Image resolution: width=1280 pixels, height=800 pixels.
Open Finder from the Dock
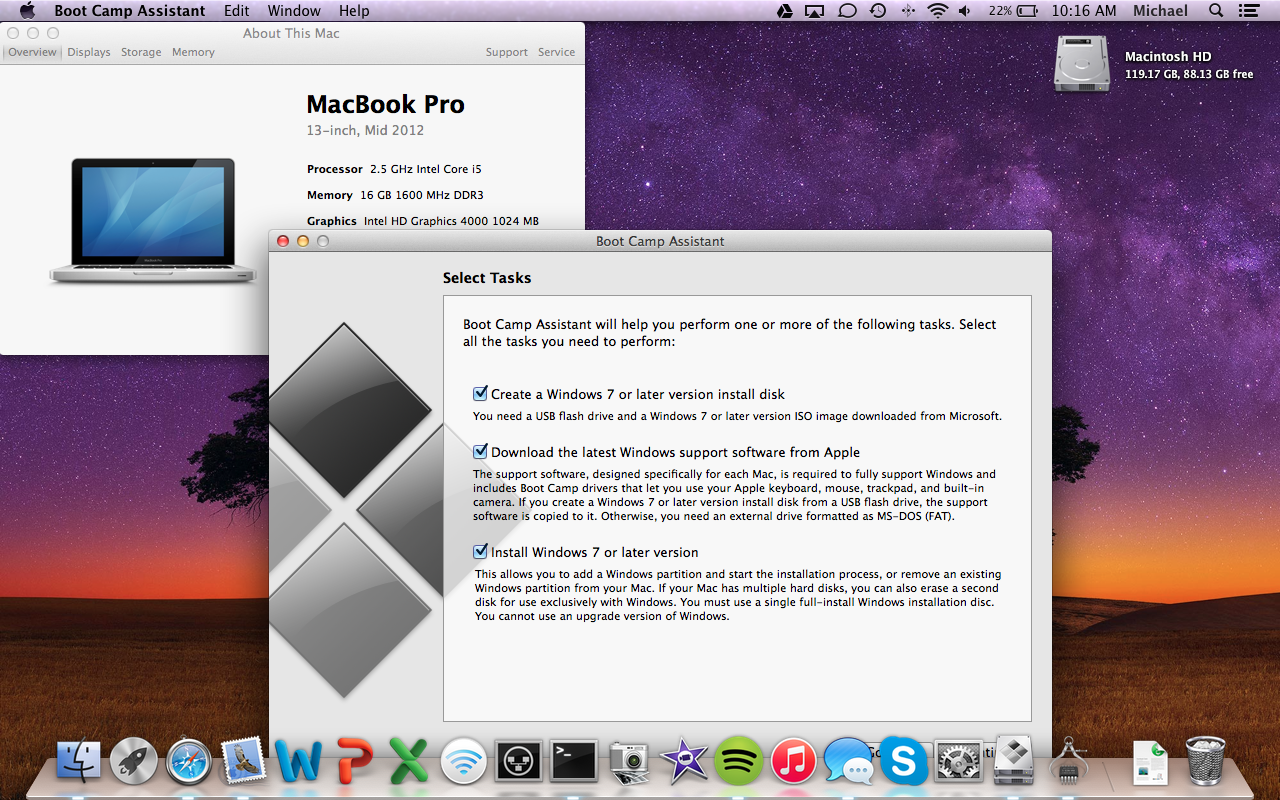pyautogui.click(x=80, y=762)
